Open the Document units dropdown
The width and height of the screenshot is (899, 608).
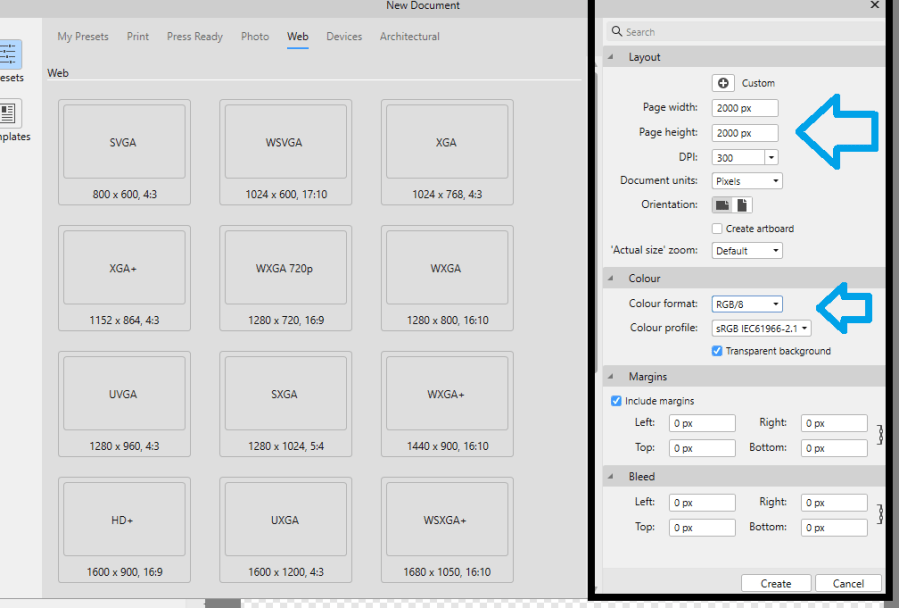click(746, 181)
